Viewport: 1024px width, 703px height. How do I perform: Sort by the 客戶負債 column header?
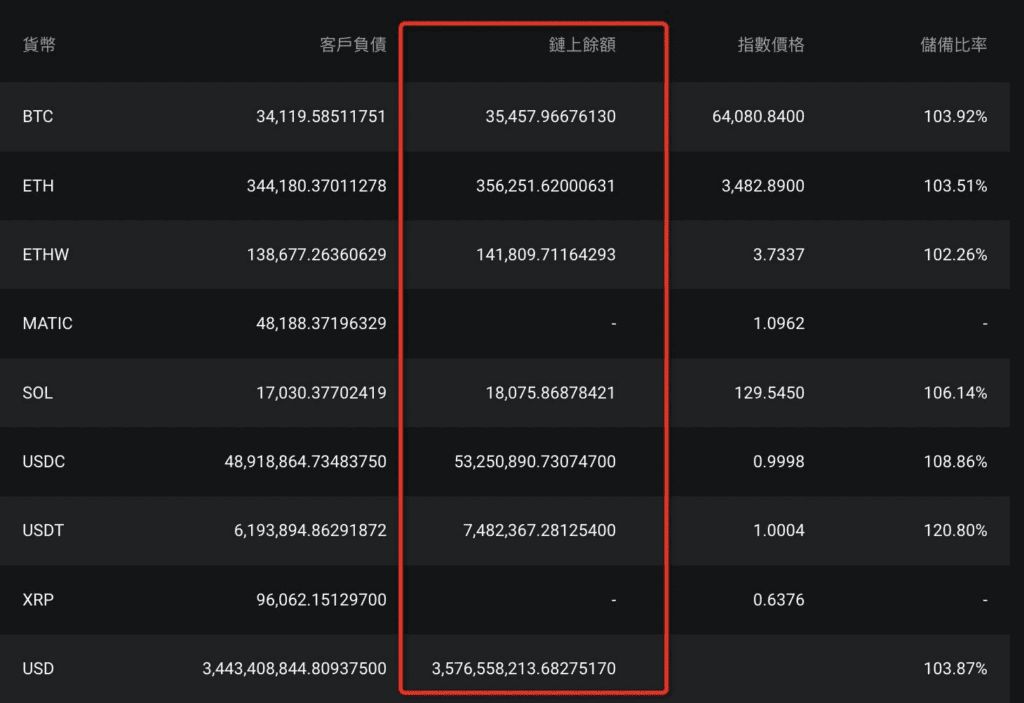pyautogui.click(x=353, y=45)
